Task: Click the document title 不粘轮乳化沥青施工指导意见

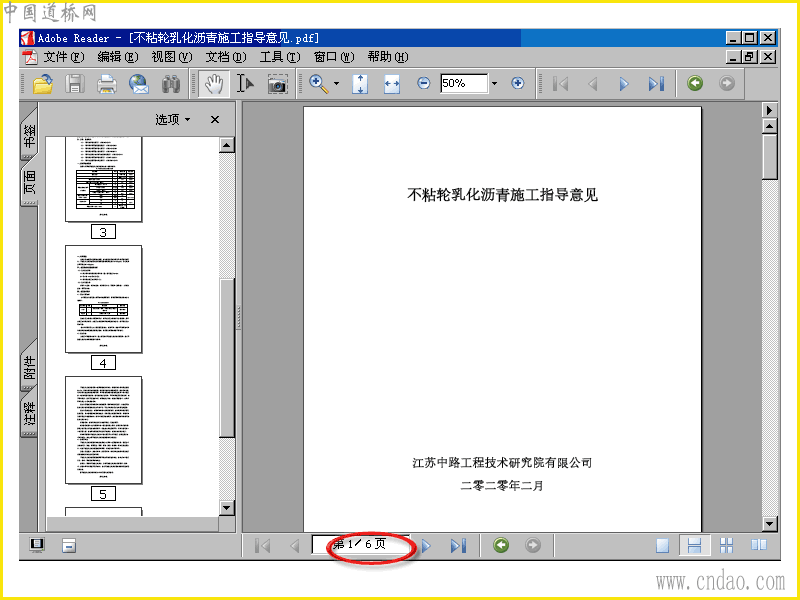Action: pos(503,194)
